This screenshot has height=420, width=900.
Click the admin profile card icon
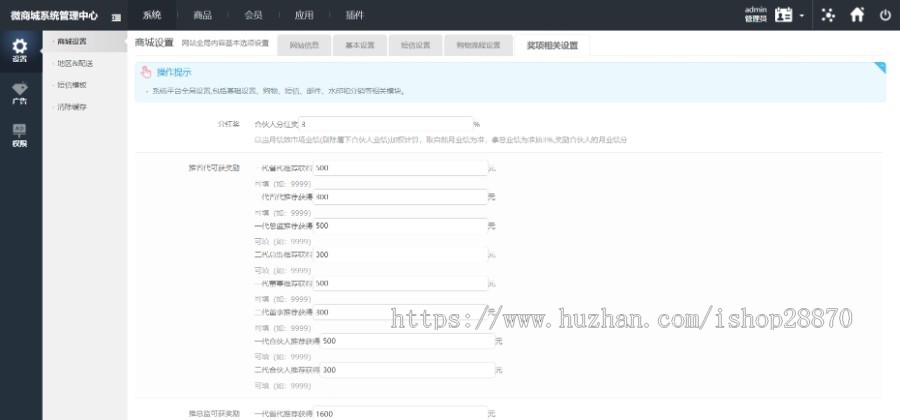point(783,15)
